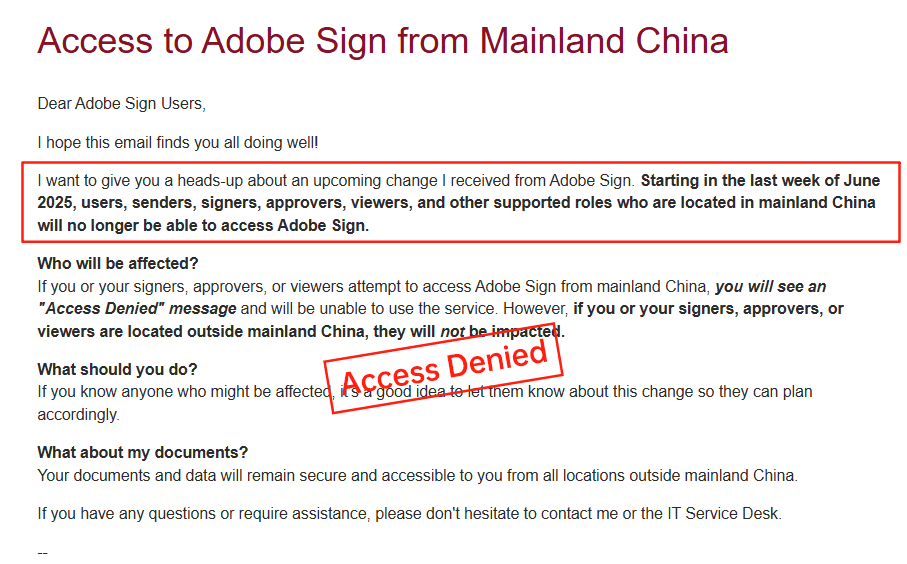Click the word "accordingly." ending the paragraph

[78, 414]
